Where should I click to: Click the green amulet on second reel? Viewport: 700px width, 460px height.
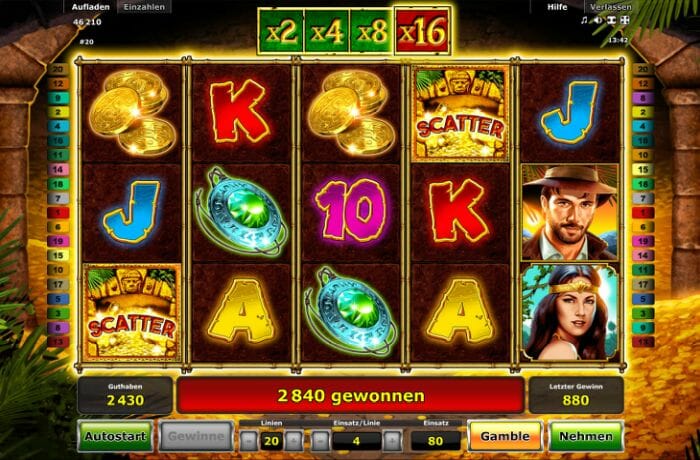click(x=241, y=213)
